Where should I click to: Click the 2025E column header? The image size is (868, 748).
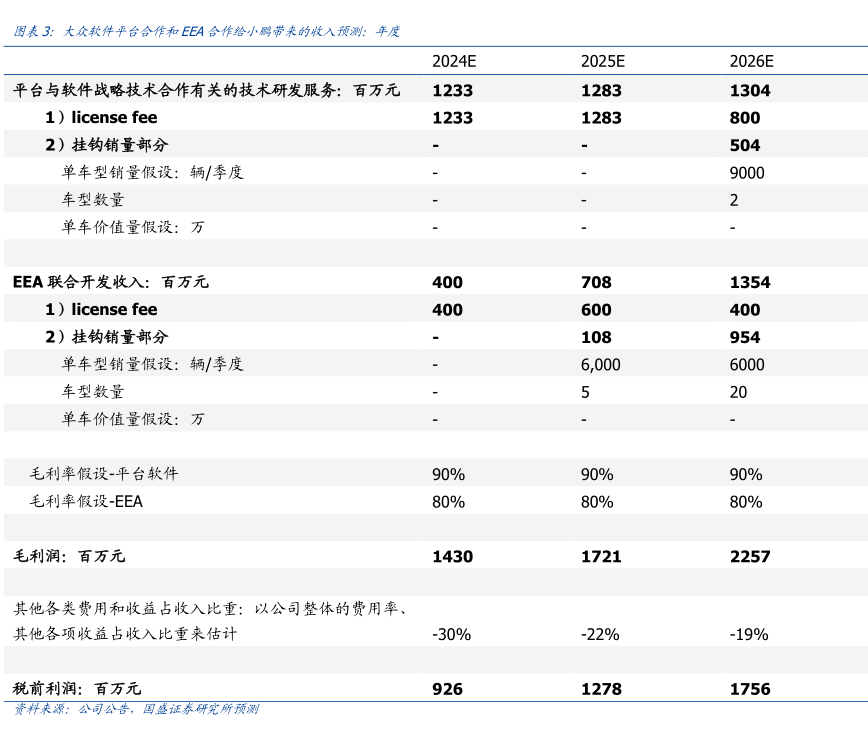pos(603,61)
